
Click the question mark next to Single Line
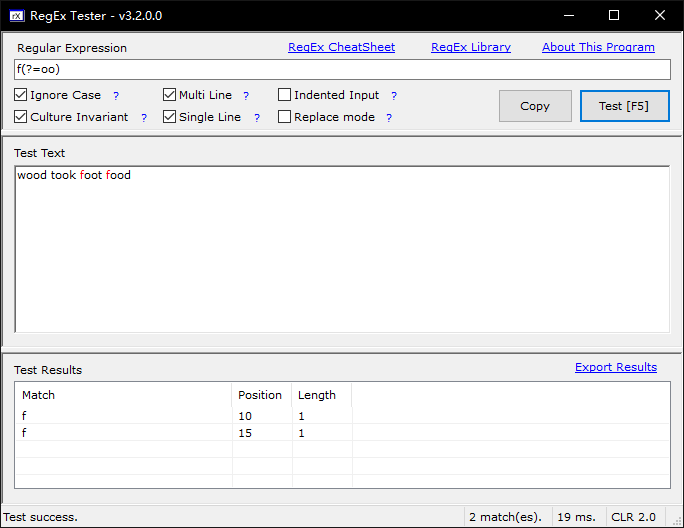coord(256,118)
